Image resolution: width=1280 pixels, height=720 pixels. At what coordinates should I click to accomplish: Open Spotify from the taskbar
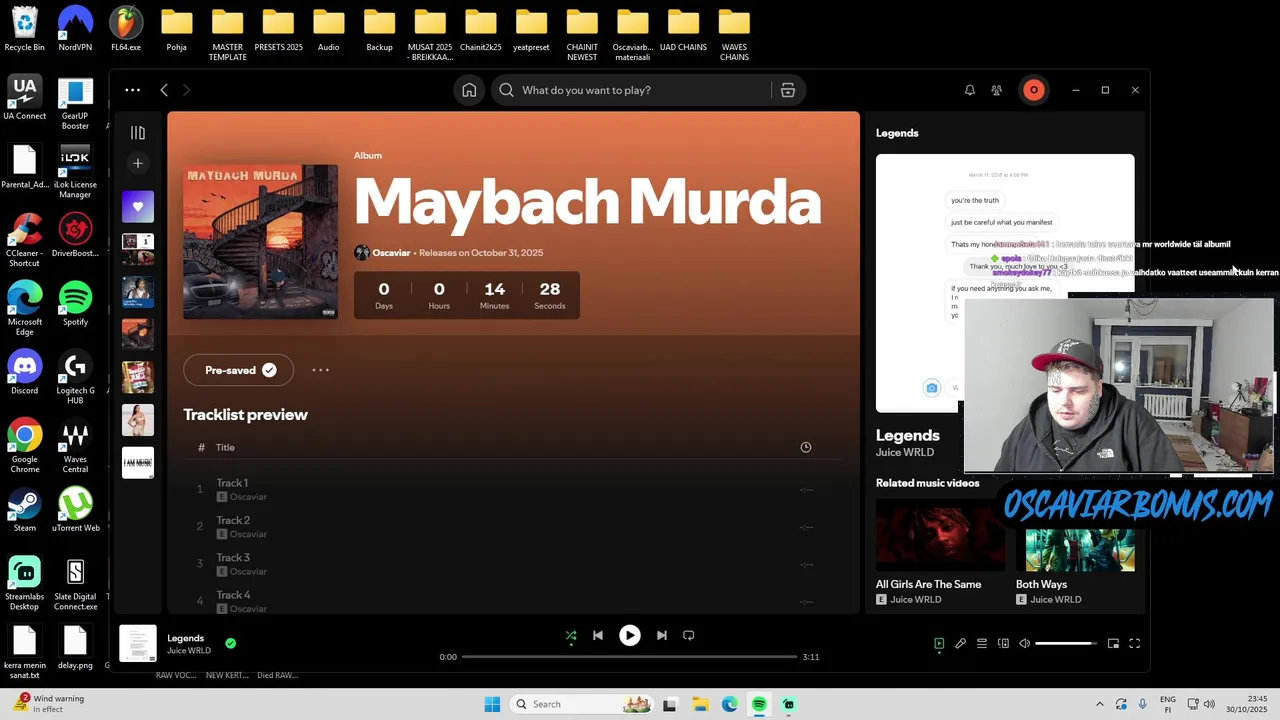pyautogui.click(x=759, y=704)
